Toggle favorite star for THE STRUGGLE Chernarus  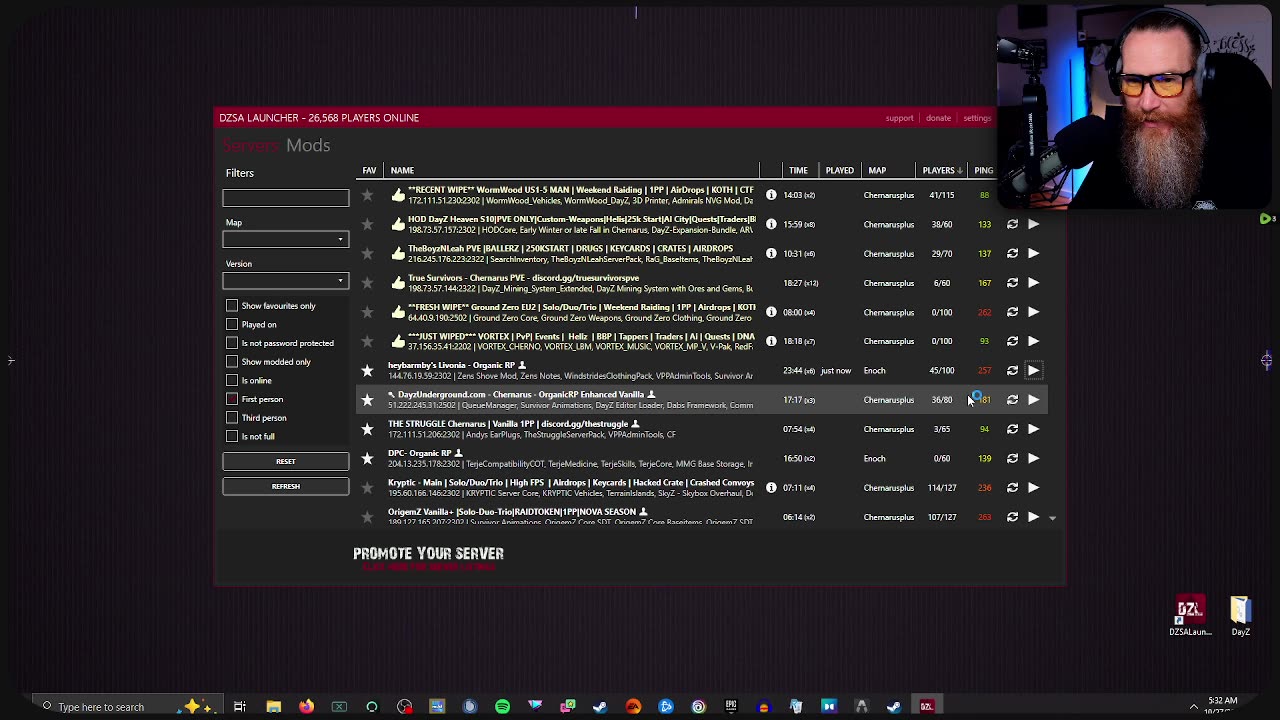click(x=367, y=429)
